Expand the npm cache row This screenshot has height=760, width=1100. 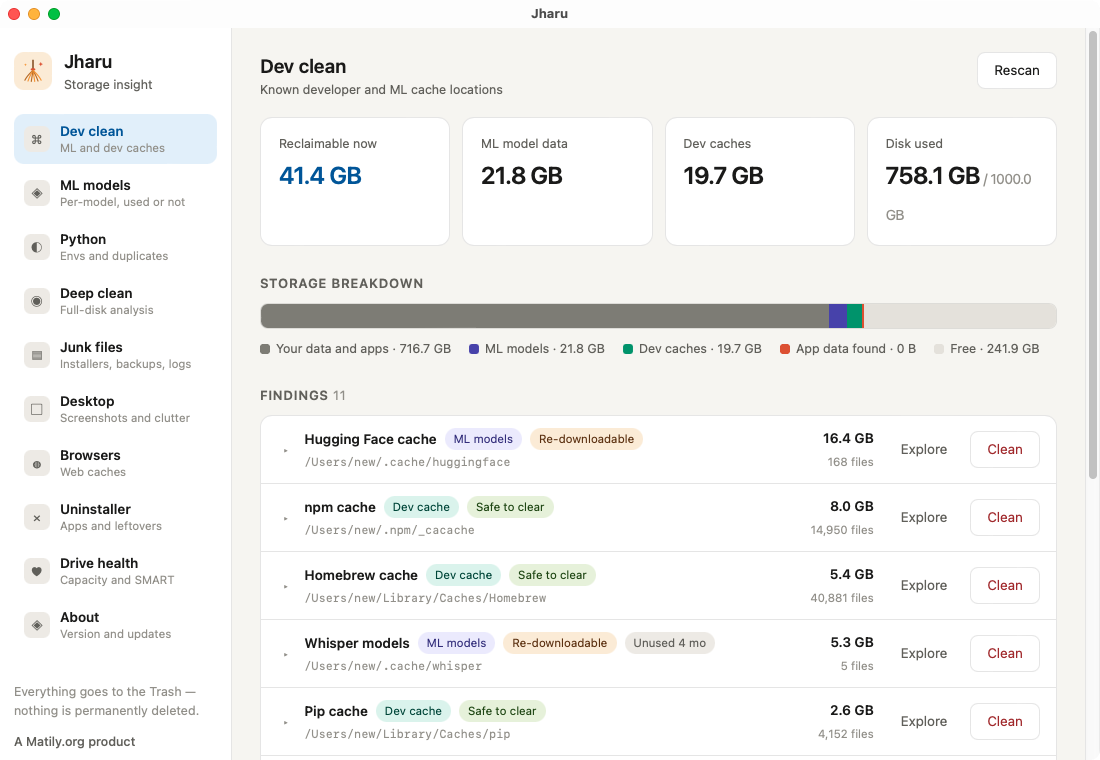click(x=286, y=519)
